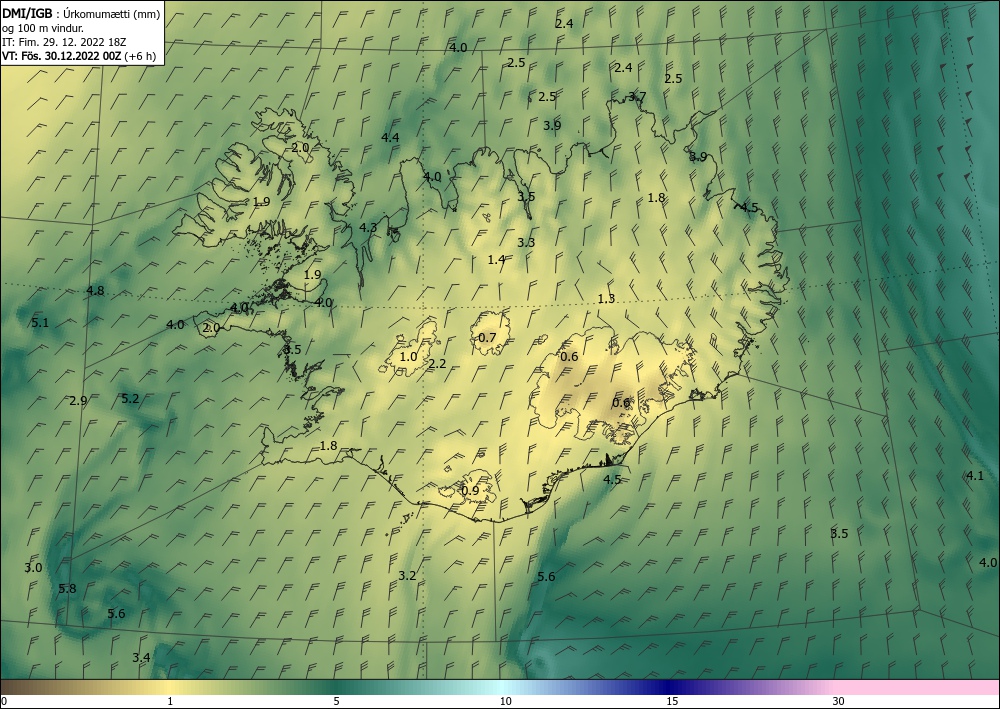Image resolution: width=1000 pixels, height=709 pixels.
Task: Click the legend tick label '5'
Action: 336,701
